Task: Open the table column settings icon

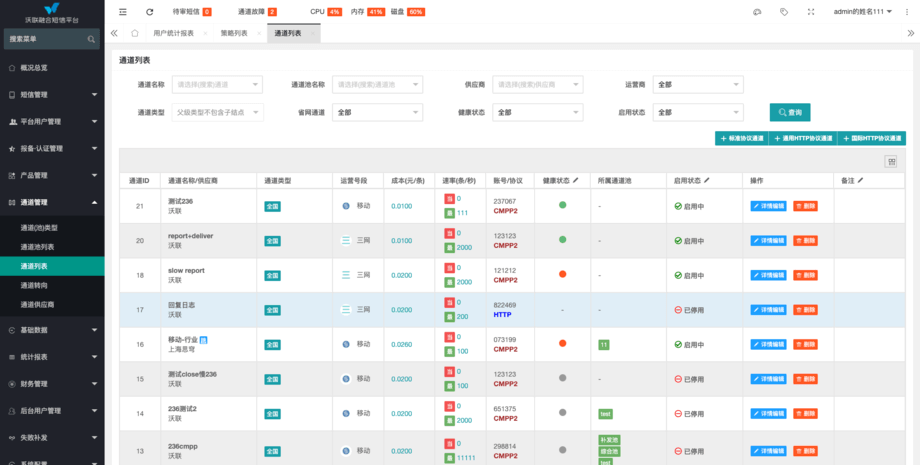Action: tap(891, 162)
